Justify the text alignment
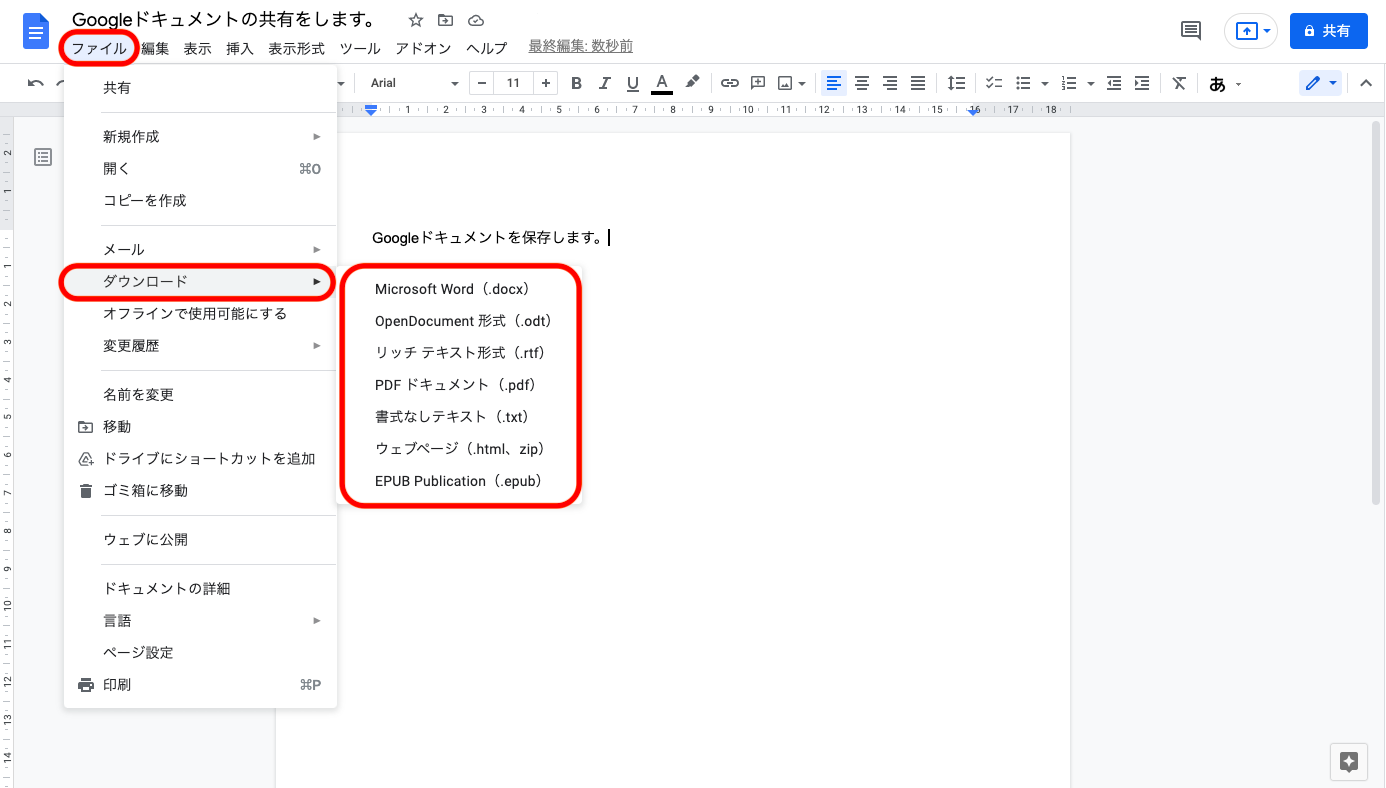Viewport: 1386px width, 788px height. click(x=918, y=84)
